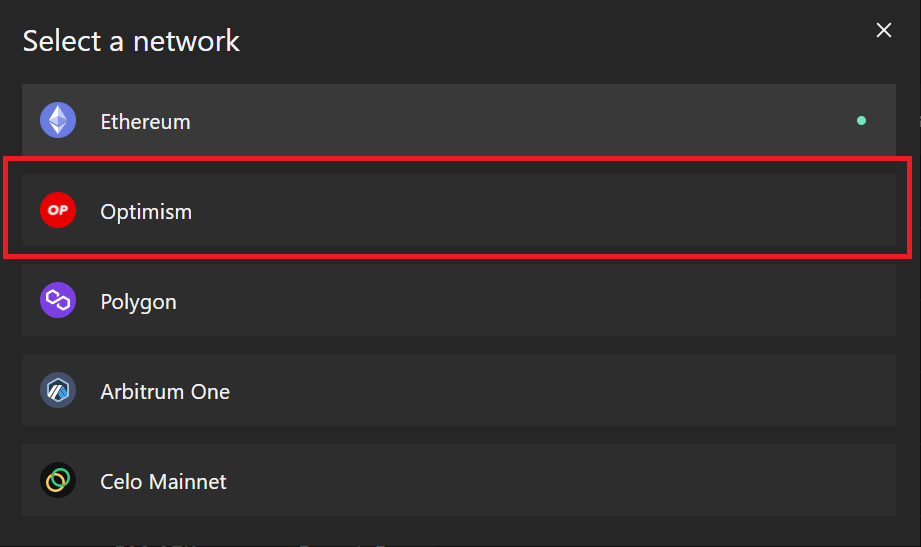Viewport: 921px width, 547px height.
Task: Select the Ethereum network label
Action: pyautogui.click(x=145, y=122)
